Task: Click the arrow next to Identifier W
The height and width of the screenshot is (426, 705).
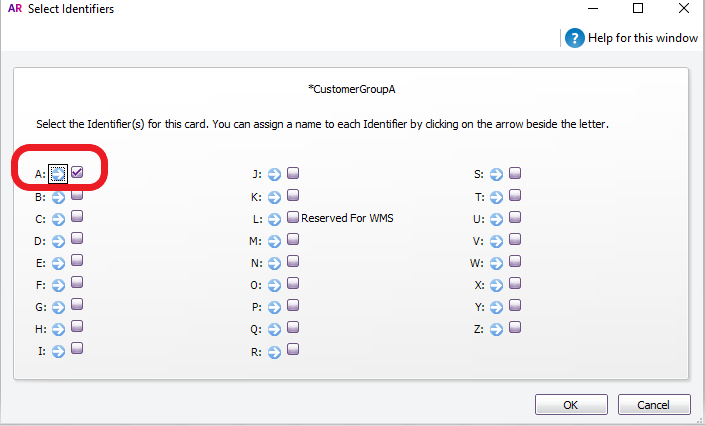Action: [x=496, y=263]
